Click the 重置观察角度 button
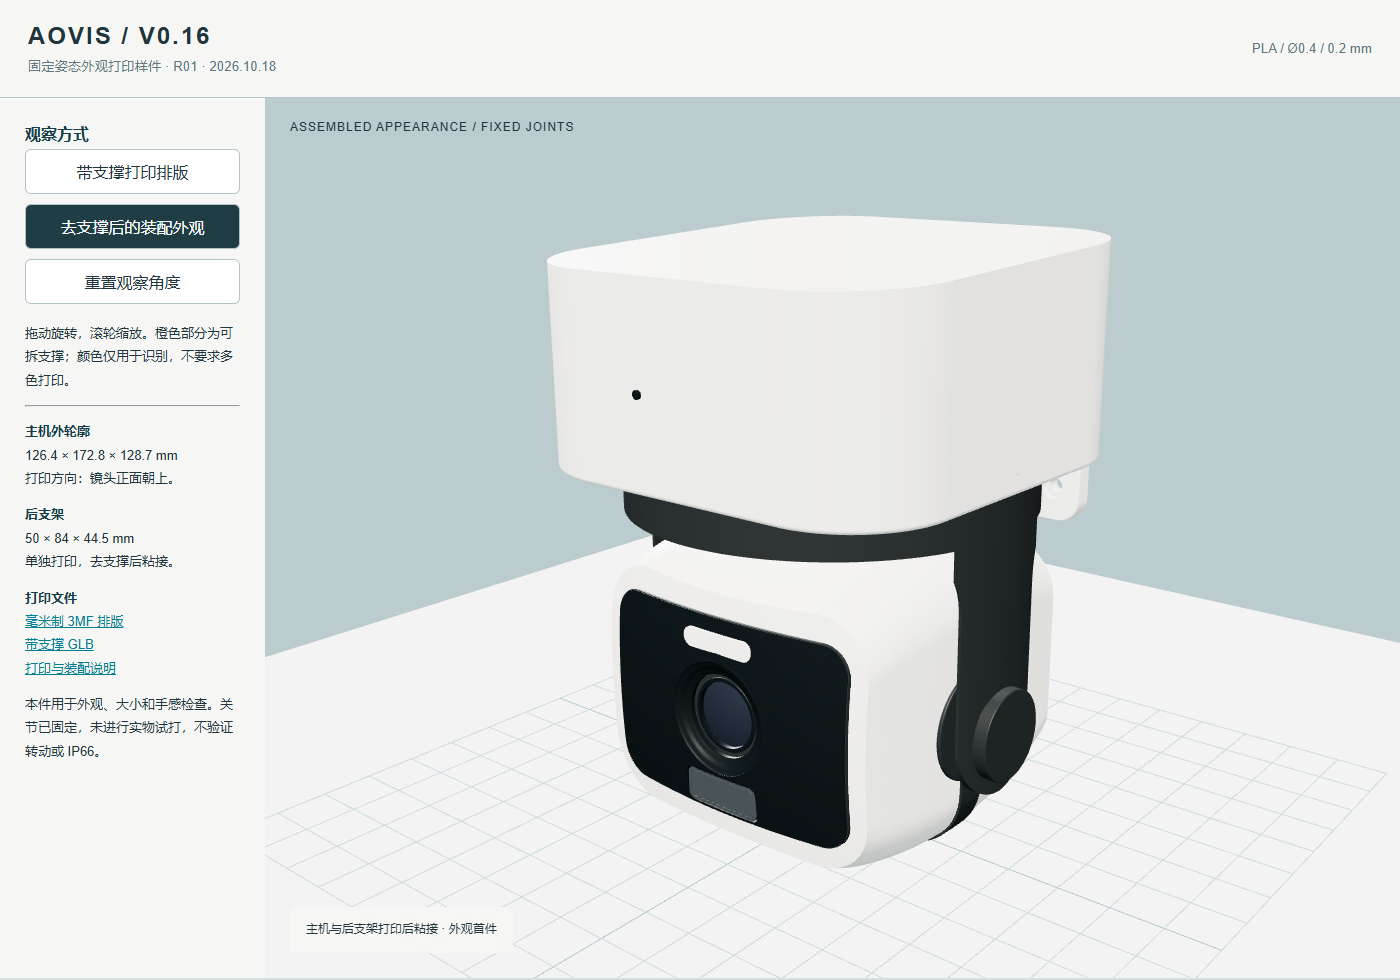Image resolution: width=1400 pixels, height=980 pixels. tap(132, 282)
